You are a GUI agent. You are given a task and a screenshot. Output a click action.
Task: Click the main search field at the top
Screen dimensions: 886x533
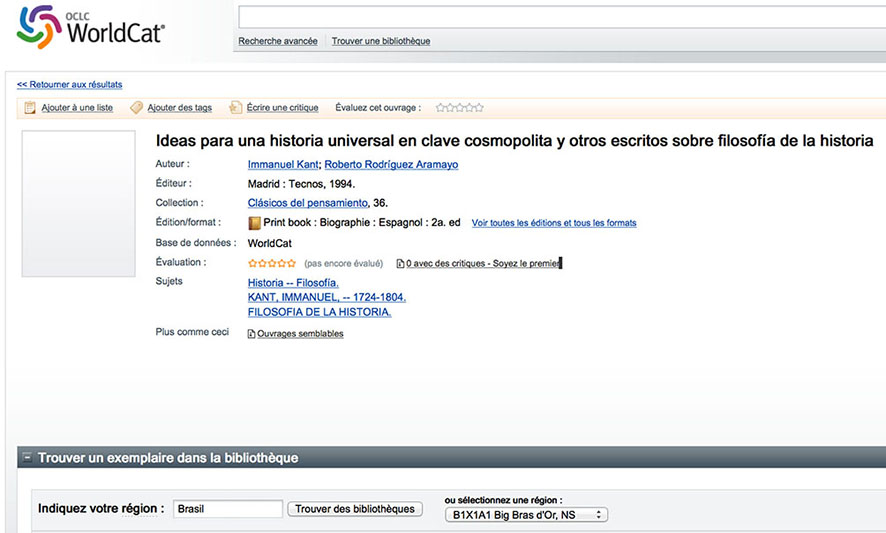pos(562,17)
